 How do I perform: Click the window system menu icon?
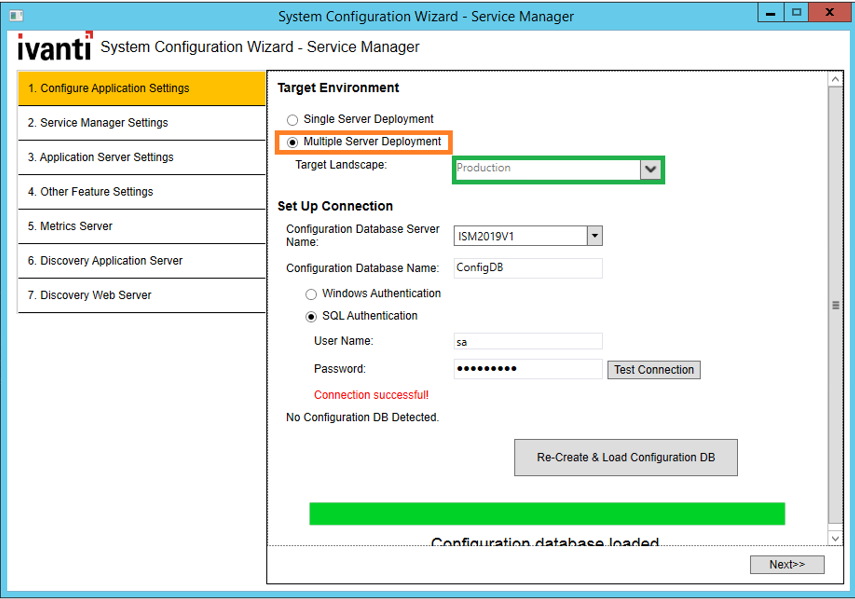[16, 16]
